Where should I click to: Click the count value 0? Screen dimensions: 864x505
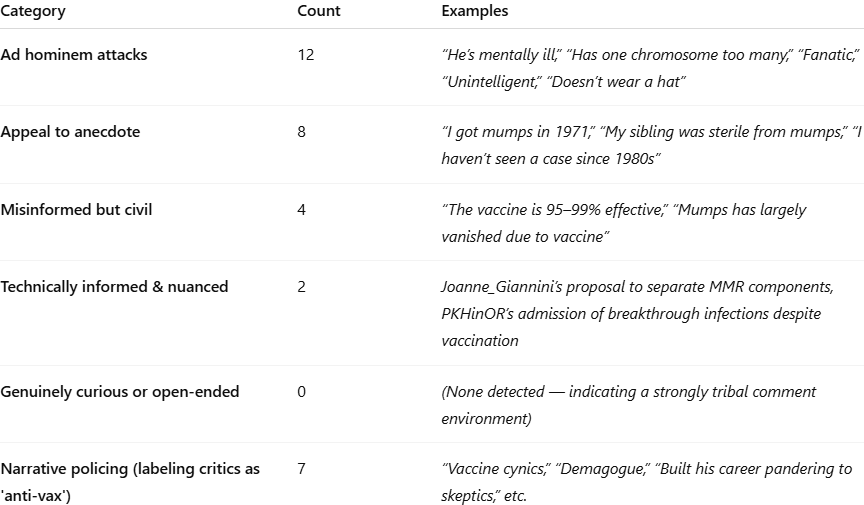(302, 392)
